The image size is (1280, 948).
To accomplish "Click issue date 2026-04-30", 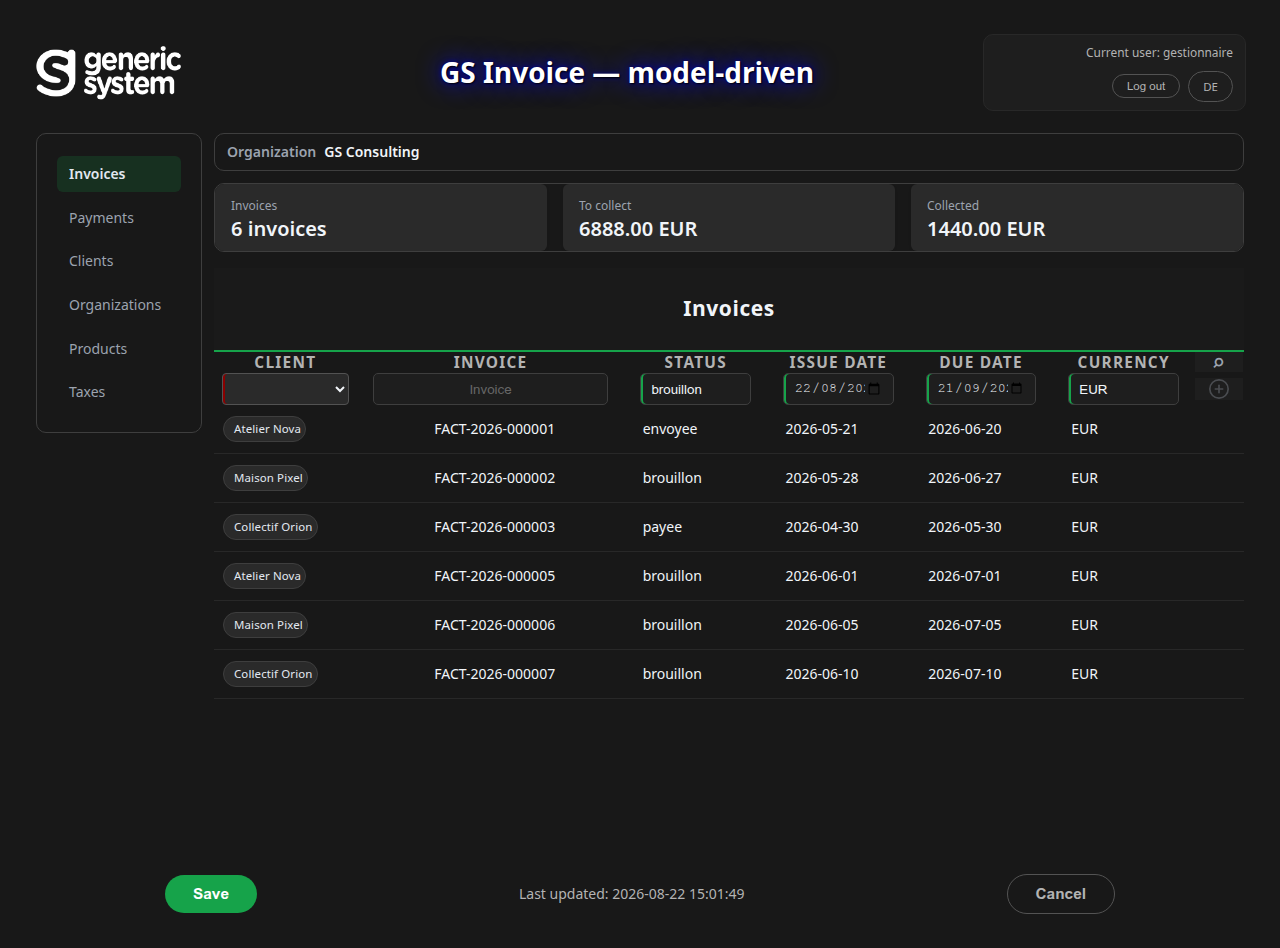I will pos(822,527).
